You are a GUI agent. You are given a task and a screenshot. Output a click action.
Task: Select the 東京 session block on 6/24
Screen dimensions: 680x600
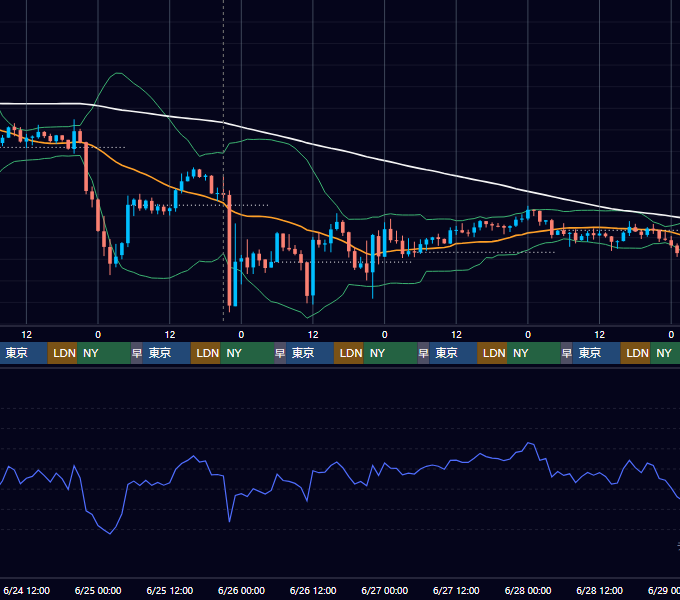coord(23,353)
